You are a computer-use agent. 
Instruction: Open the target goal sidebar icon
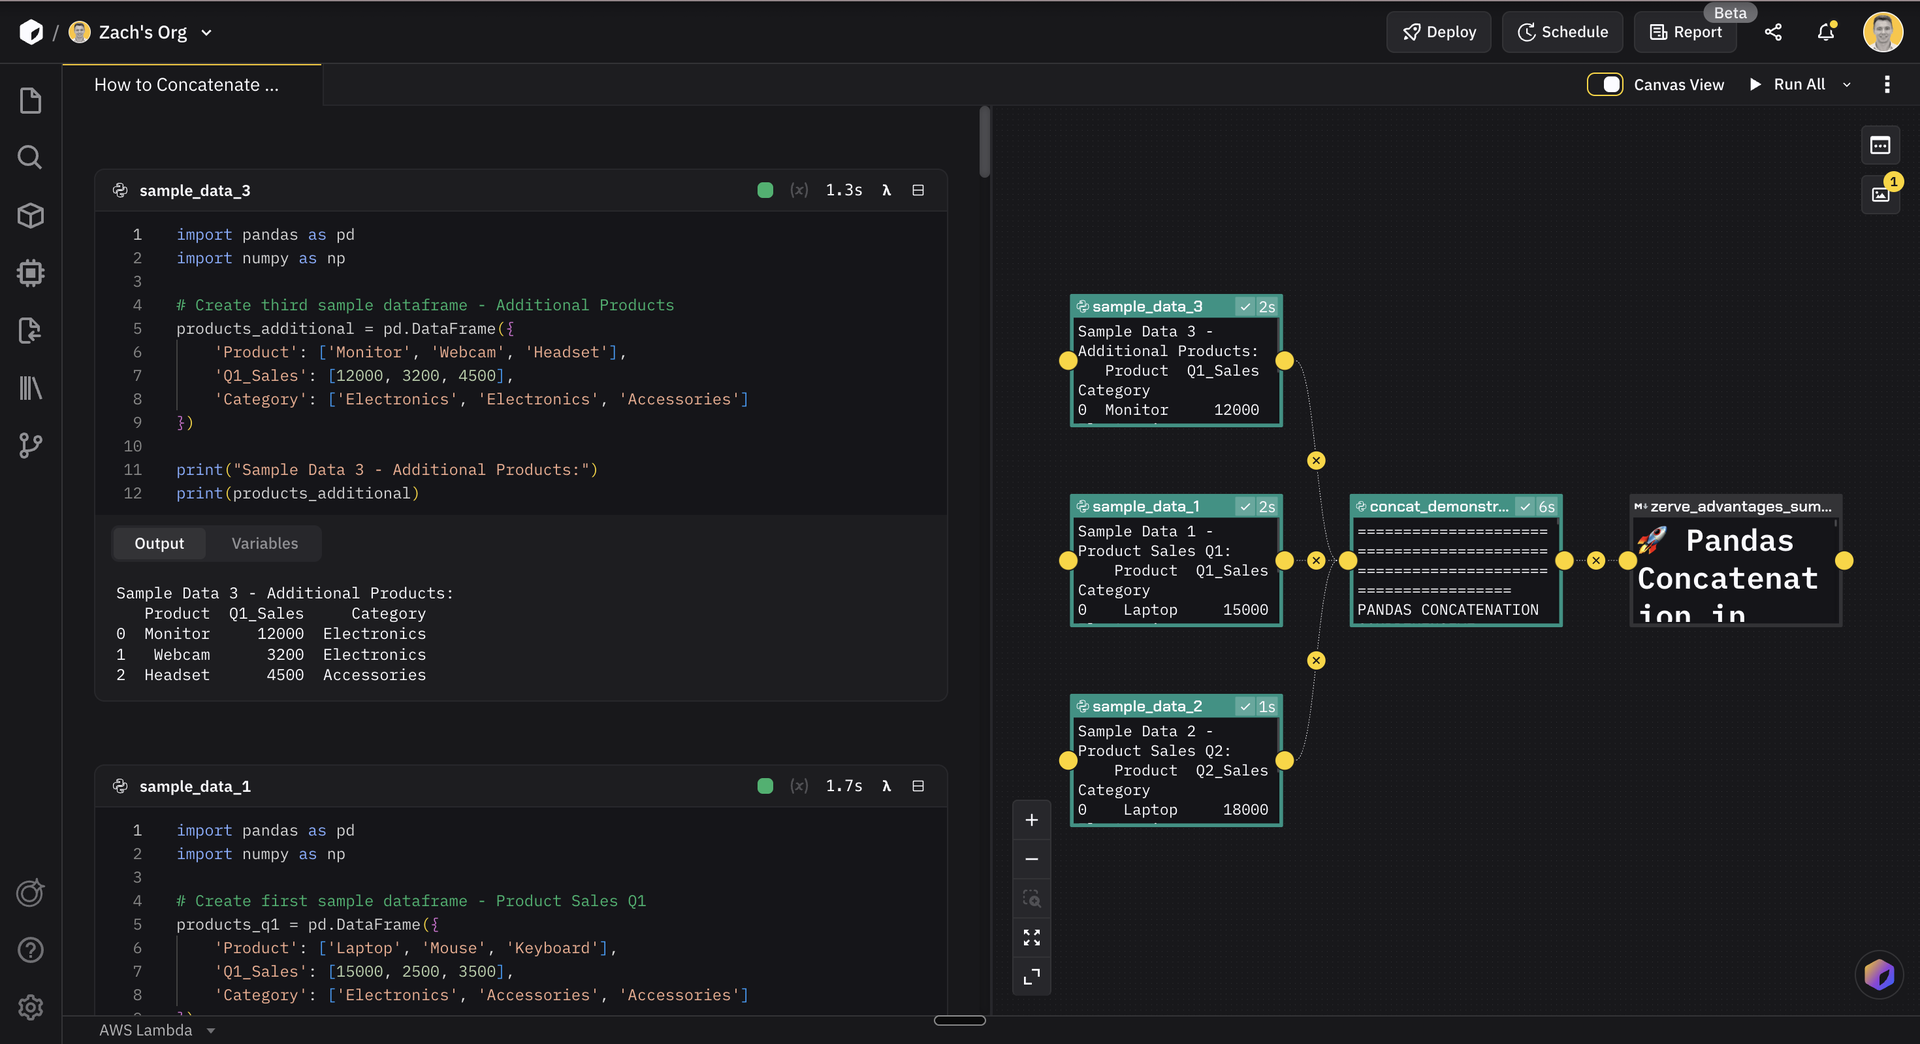click(x=31, y=892)
